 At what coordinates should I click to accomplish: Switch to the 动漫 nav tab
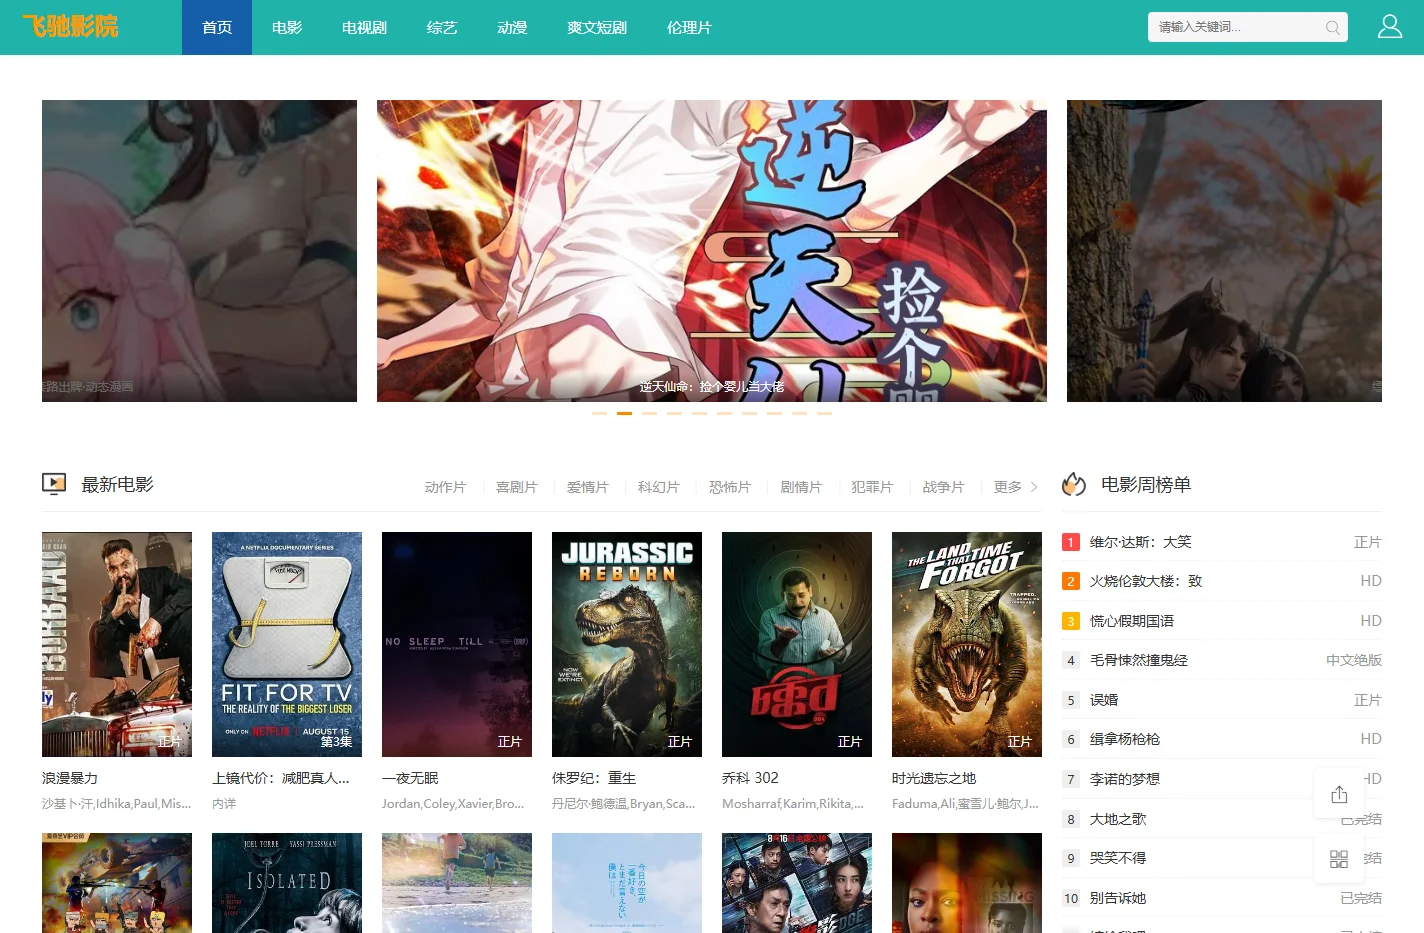512,27
